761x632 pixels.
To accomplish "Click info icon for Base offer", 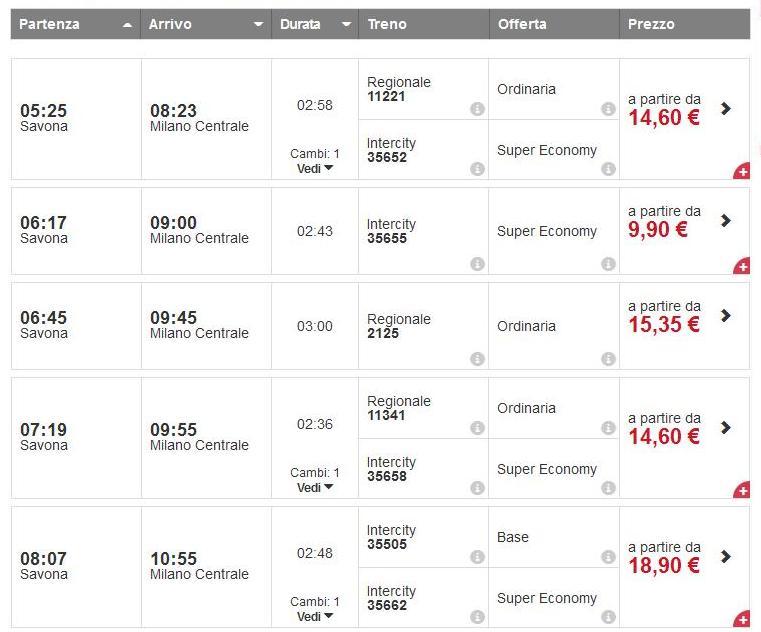I will 608,557.
